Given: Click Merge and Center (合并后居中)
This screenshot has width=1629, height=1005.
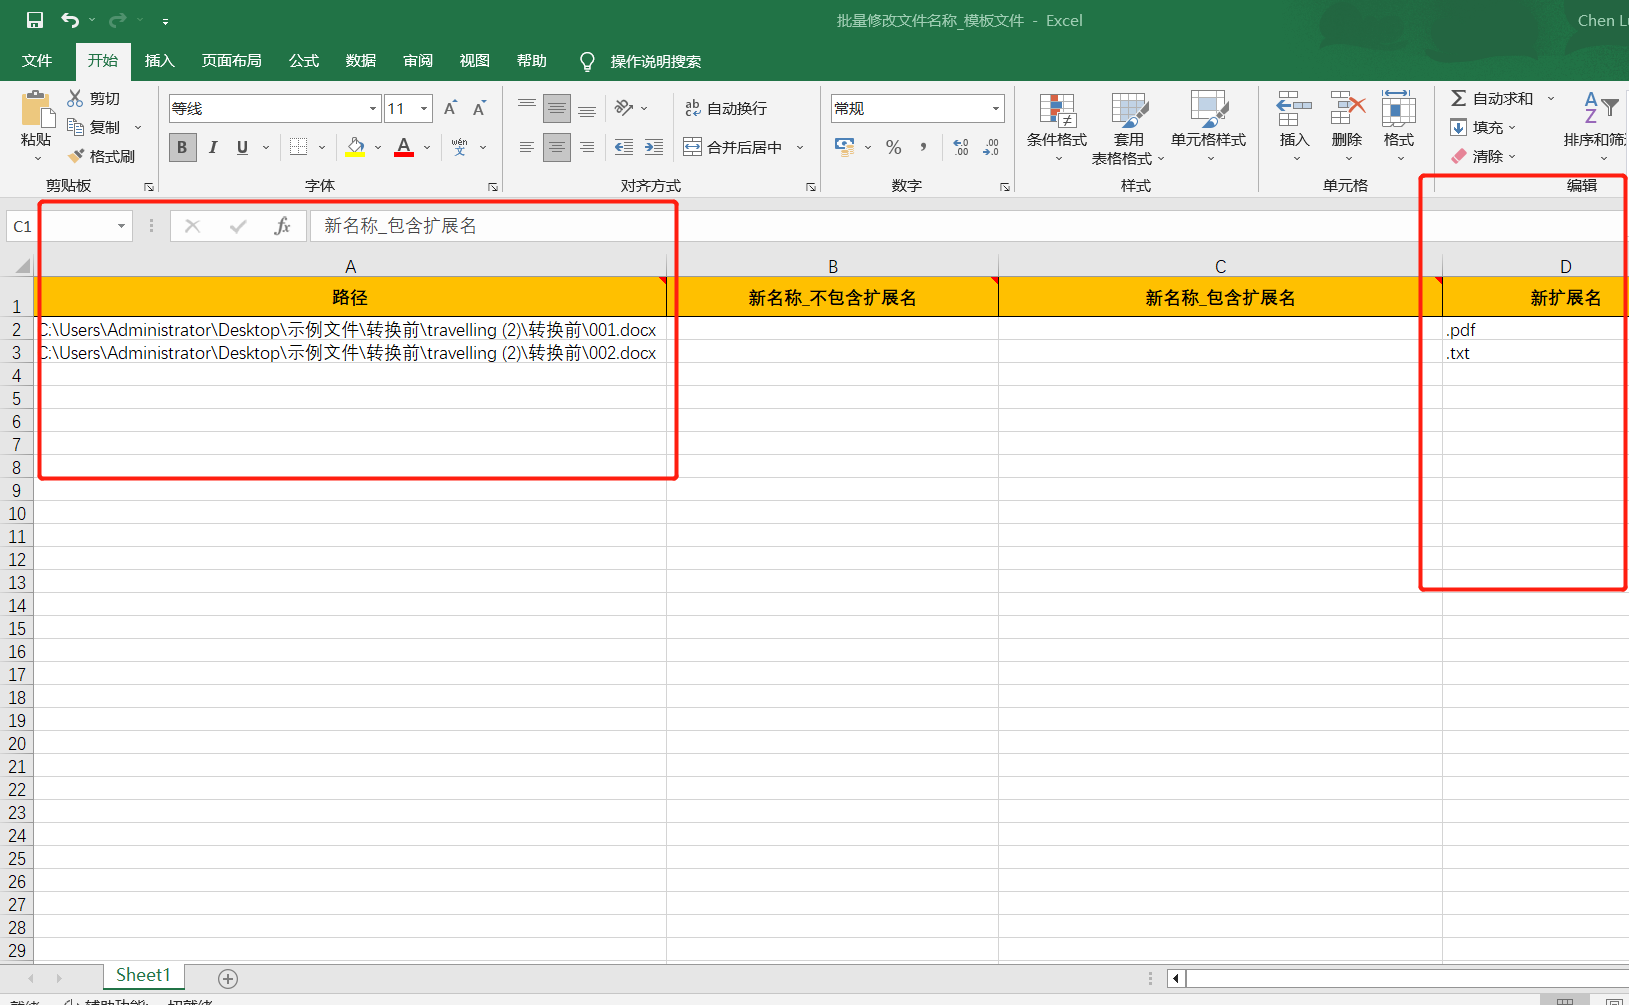Looking at the screenshot, I should [x=735, y=146].
